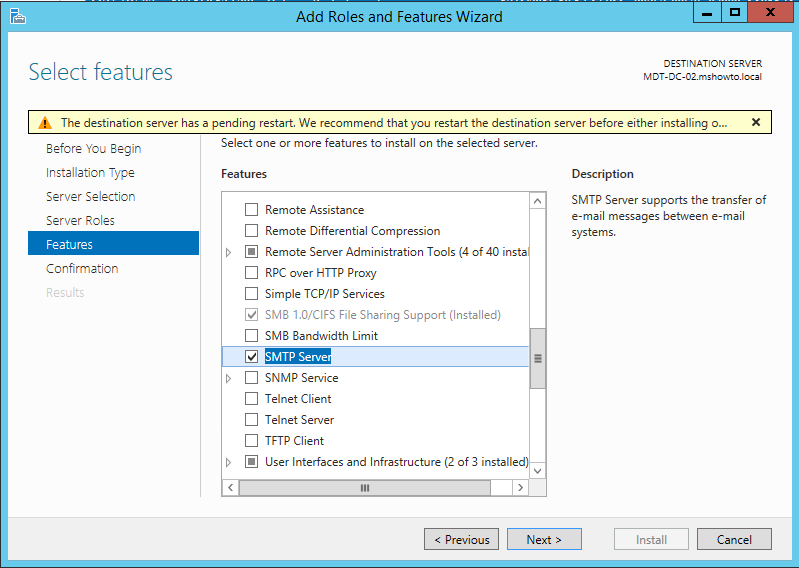799x568 pixels.
Task: Click the Previous button
Action: (461, 539)
